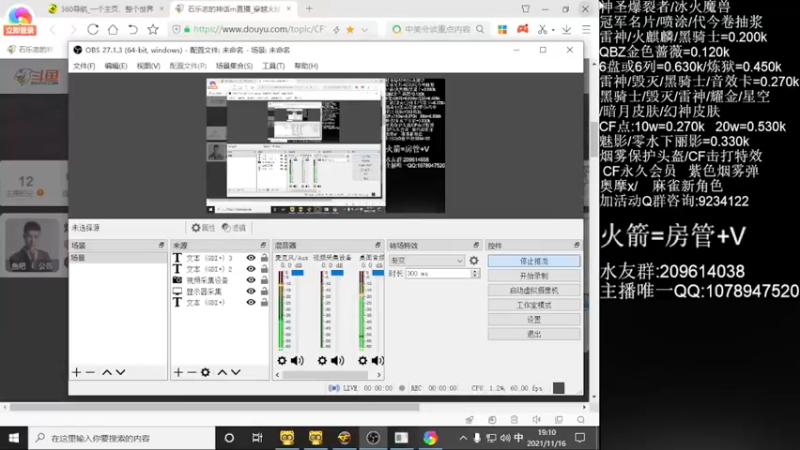The image size is (800, 450).
Task: Open the 渐变 transition dropdown
Action: [x=427, y=260]
